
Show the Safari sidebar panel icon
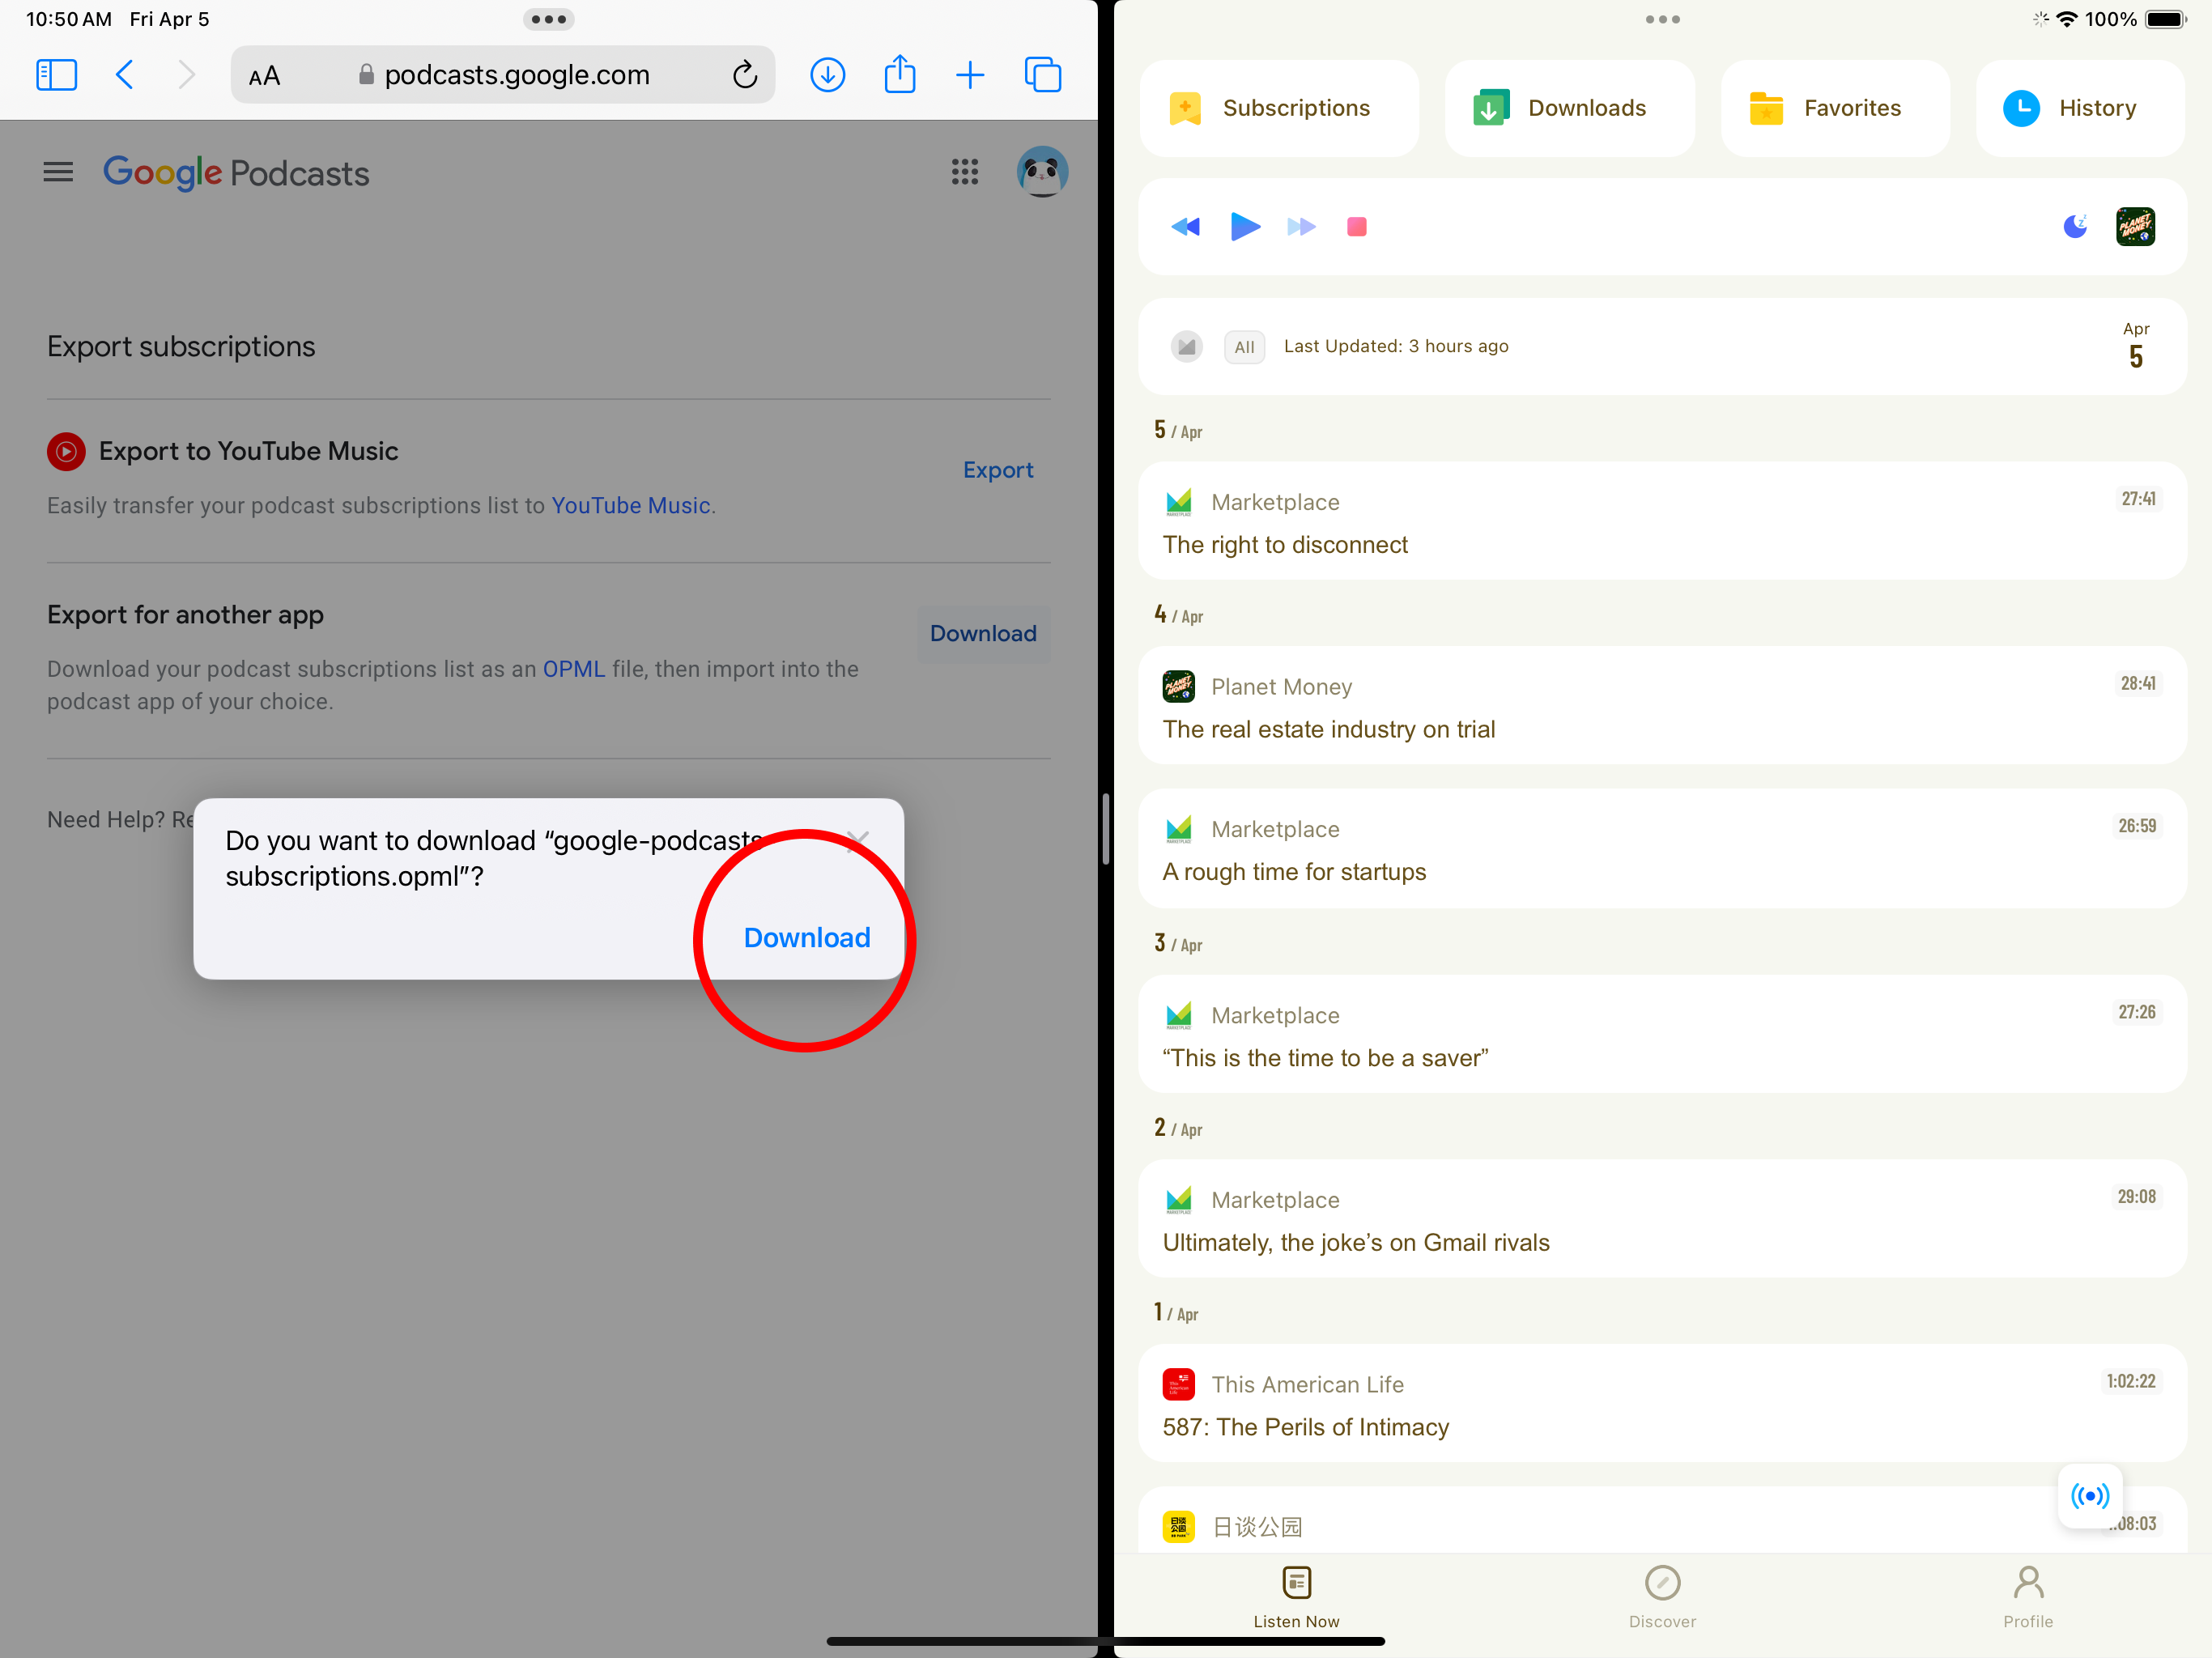point(56,75)
